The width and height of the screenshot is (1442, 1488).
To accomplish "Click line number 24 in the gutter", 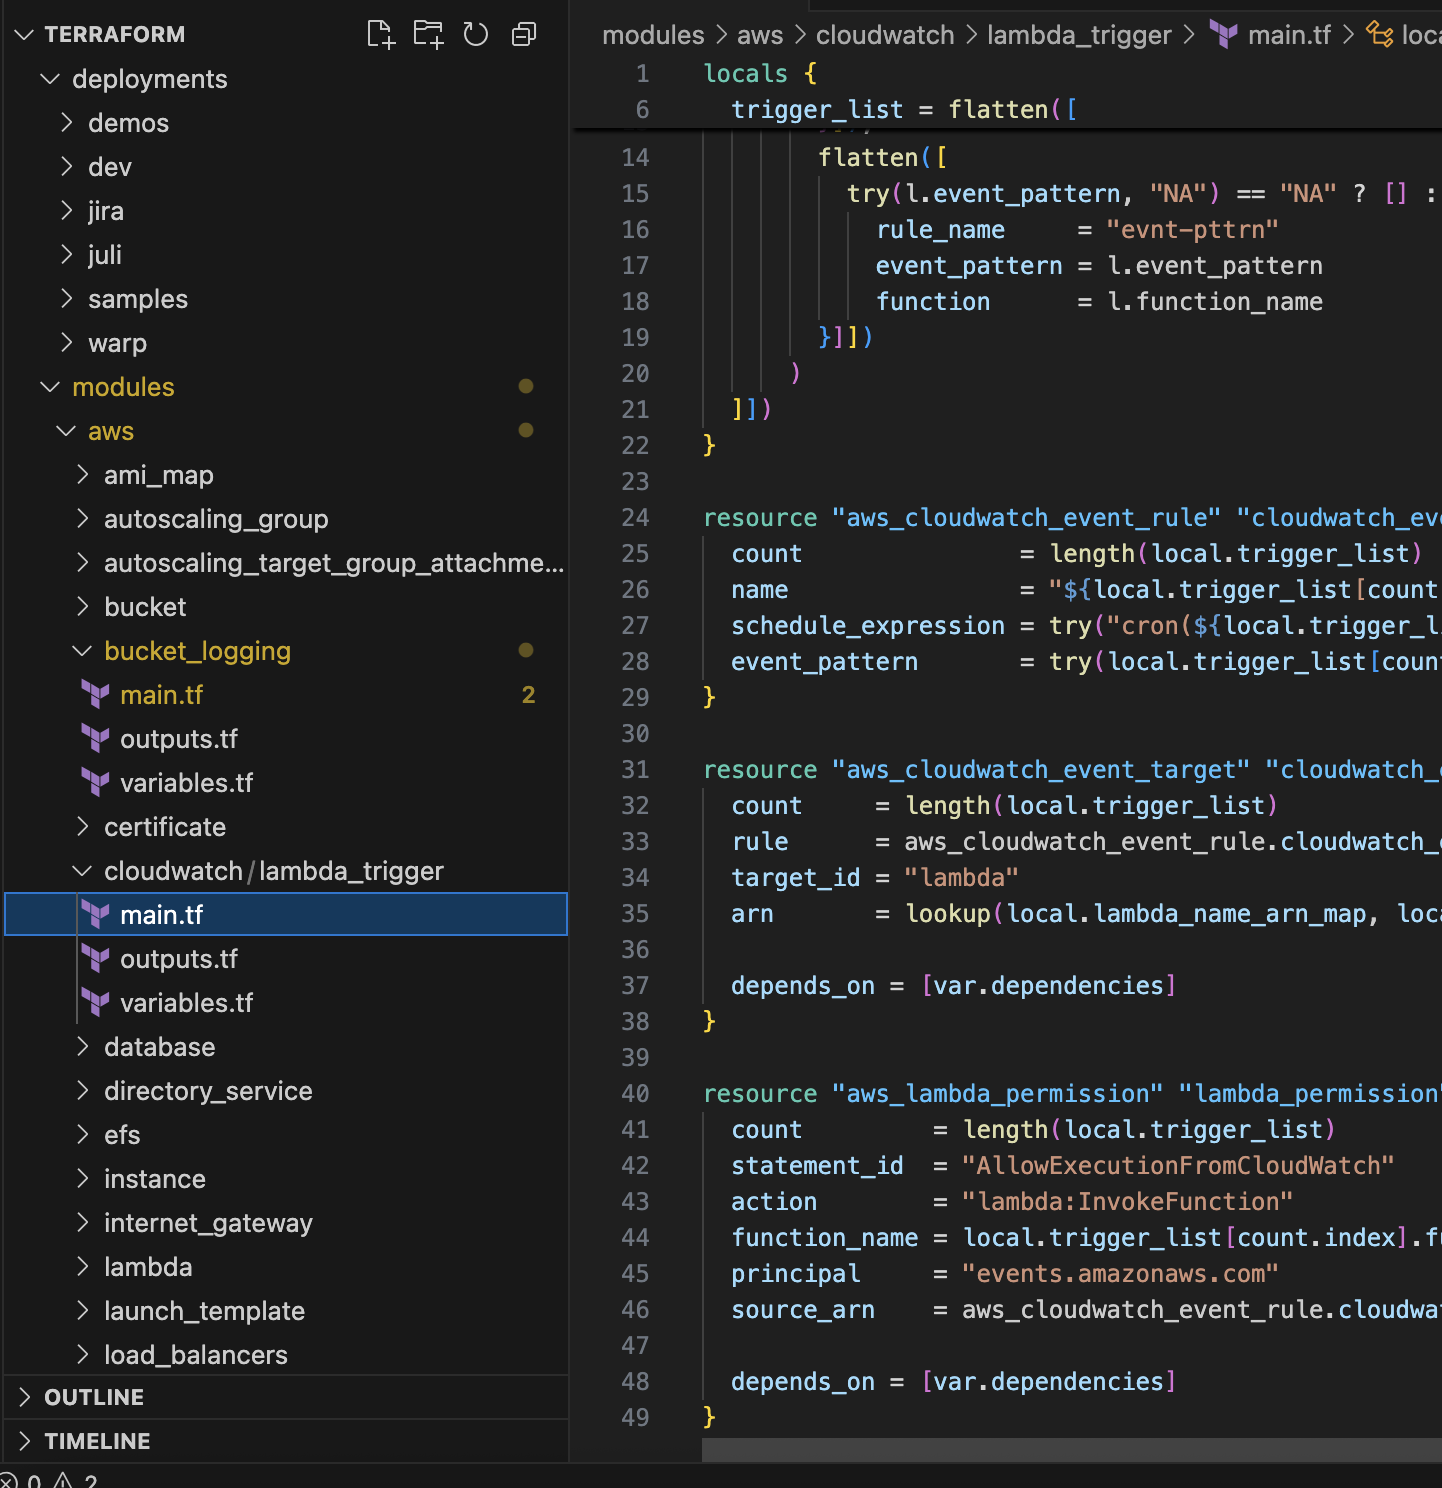I will coord(635,518).
